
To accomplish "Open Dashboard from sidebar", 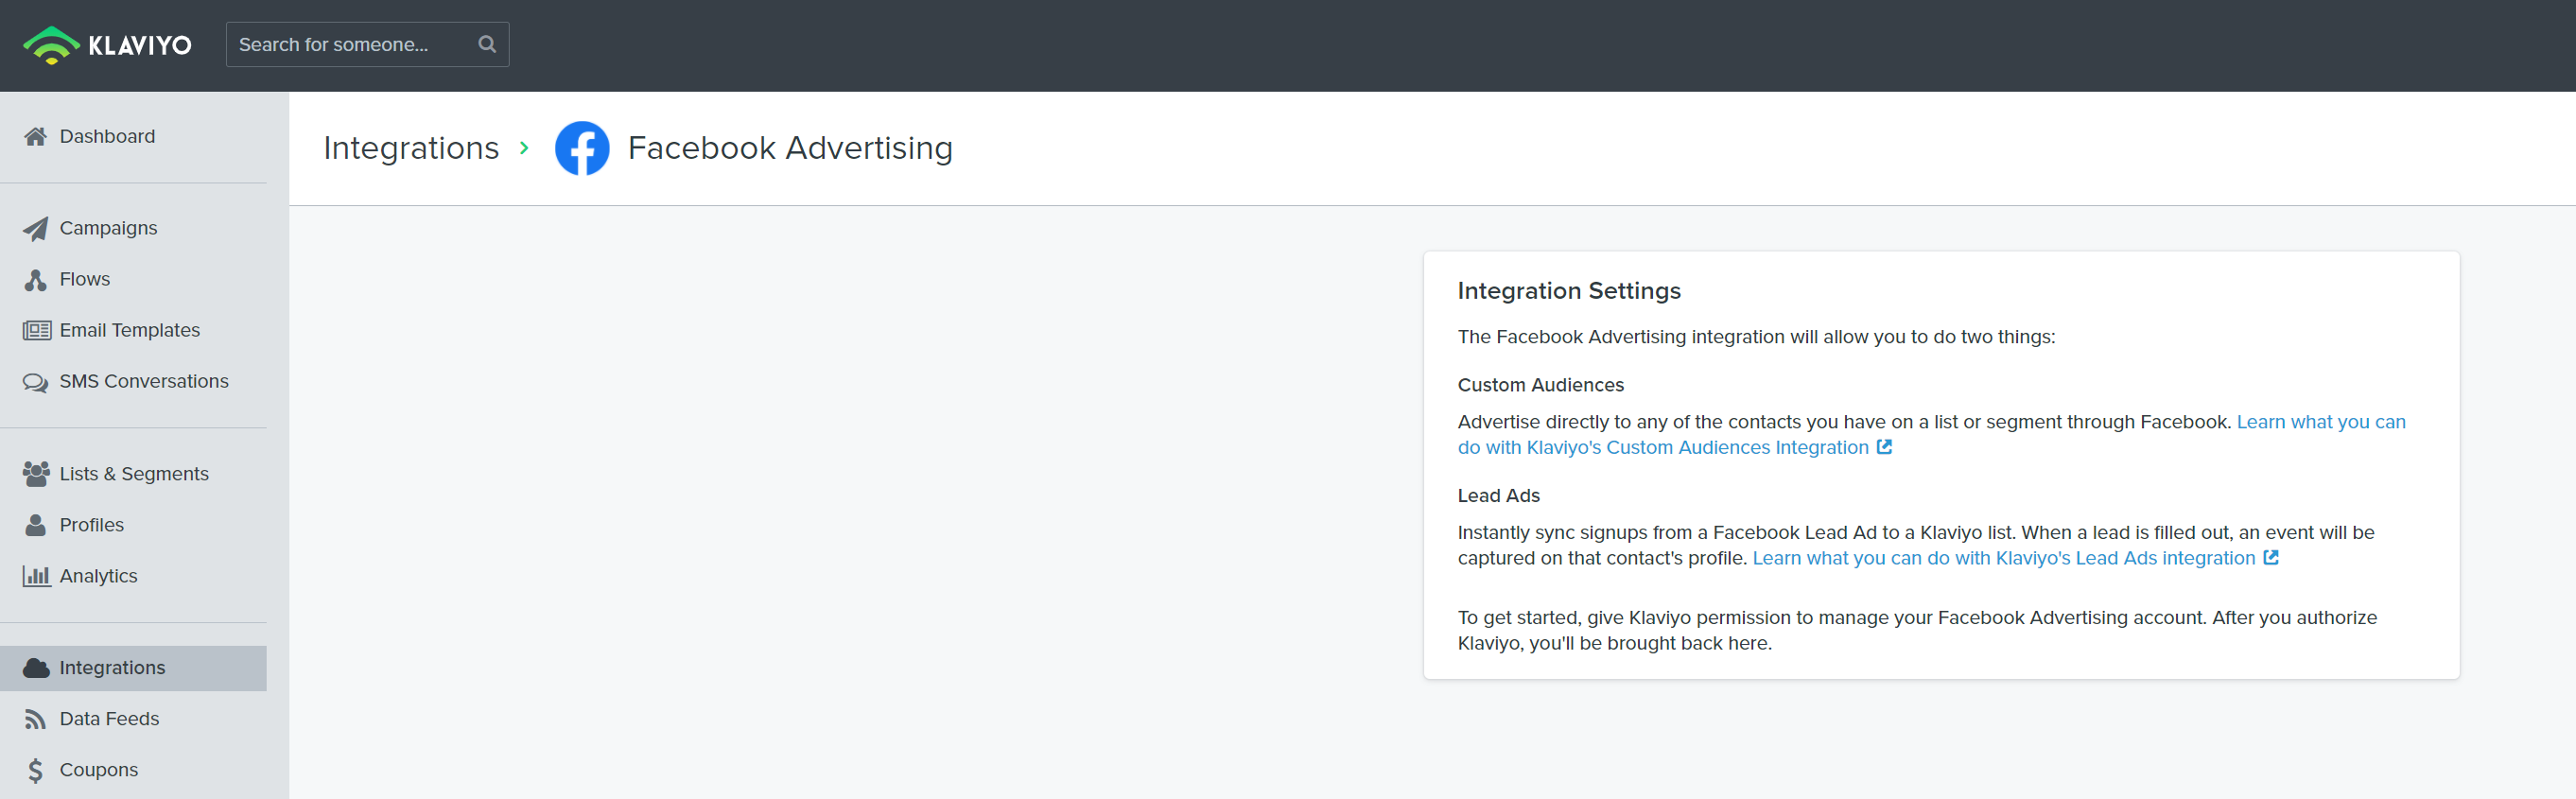I will (x=107, y=136).
